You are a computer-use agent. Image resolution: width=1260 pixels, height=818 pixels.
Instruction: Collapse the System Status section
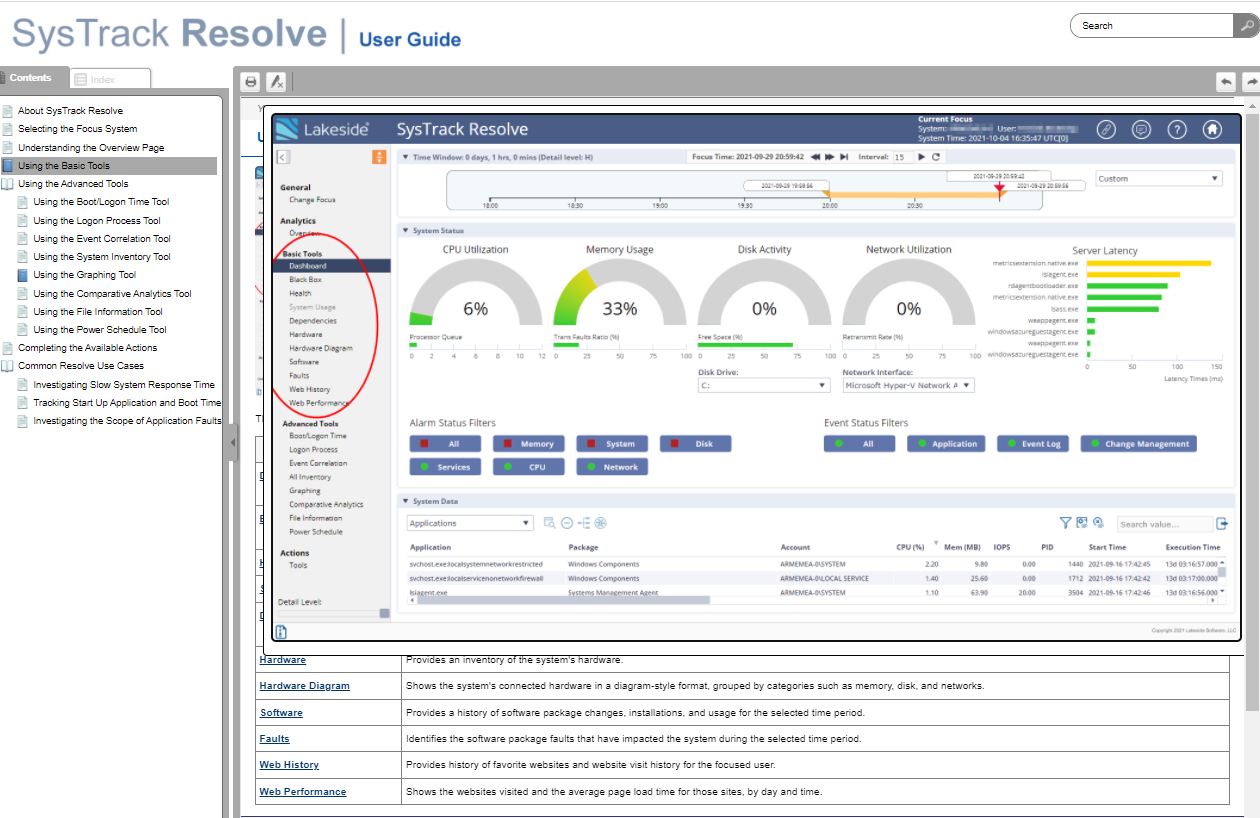404,231
